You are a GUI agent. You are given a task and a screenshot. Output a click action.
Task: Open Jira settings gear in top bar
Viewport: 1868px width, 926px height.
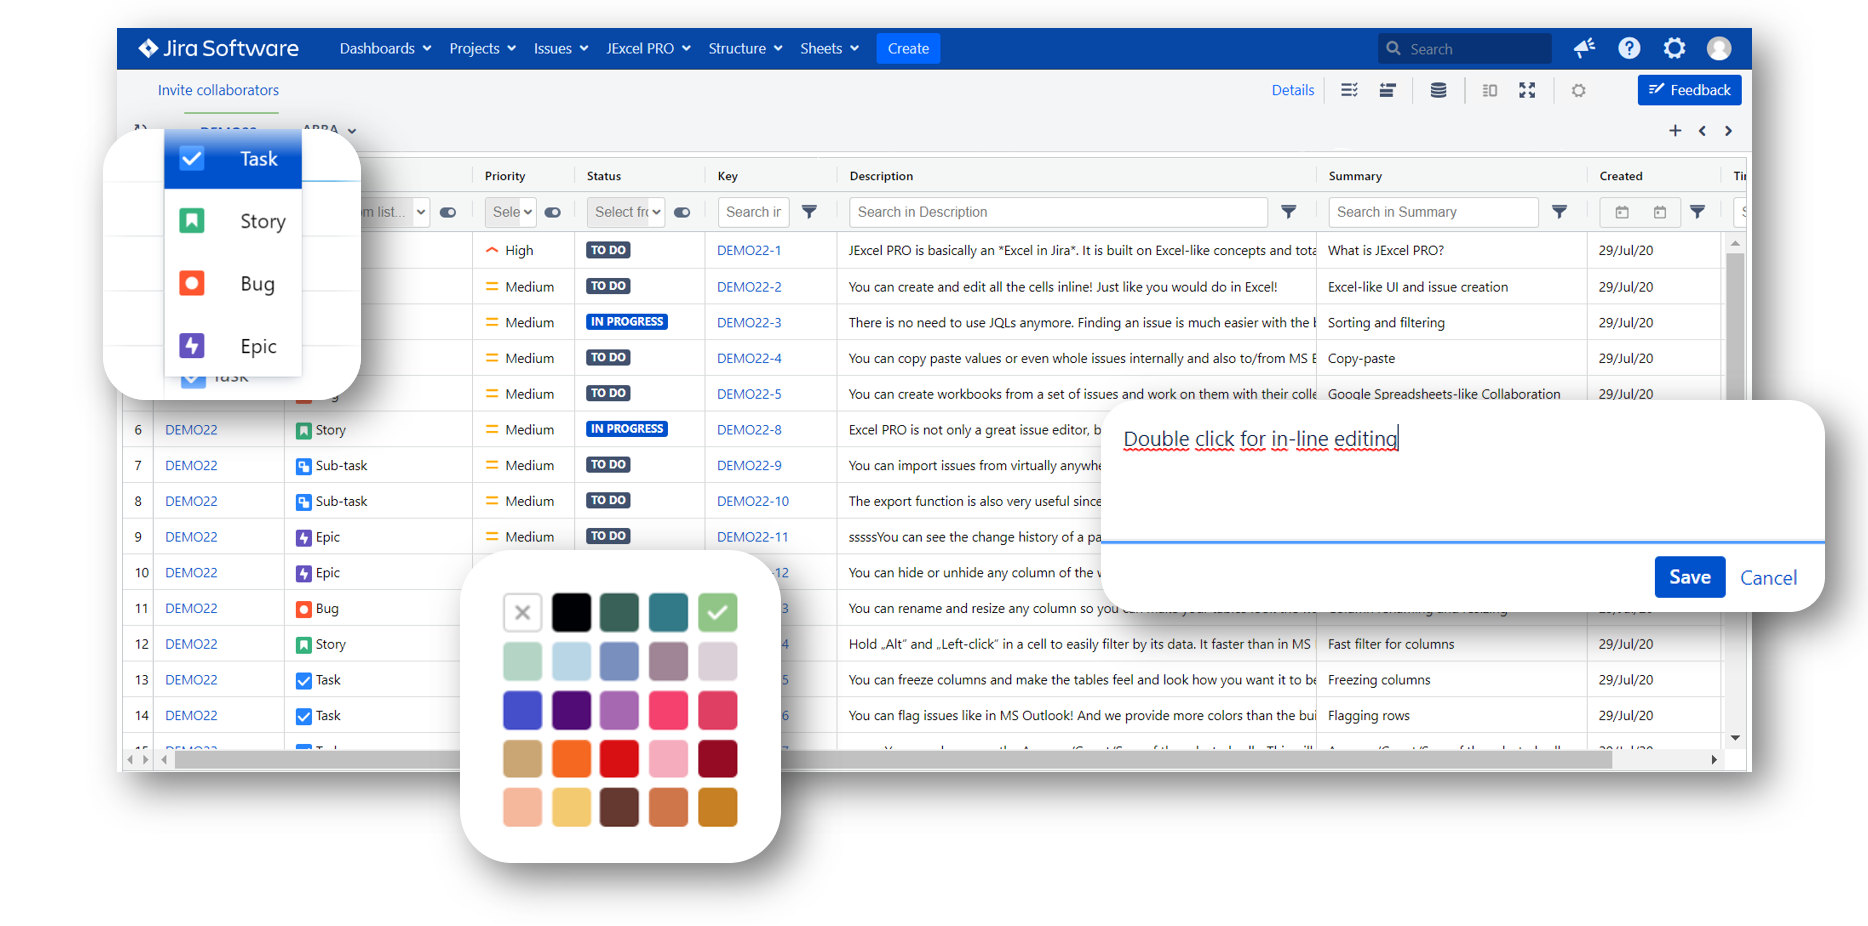click(1674, 48)
